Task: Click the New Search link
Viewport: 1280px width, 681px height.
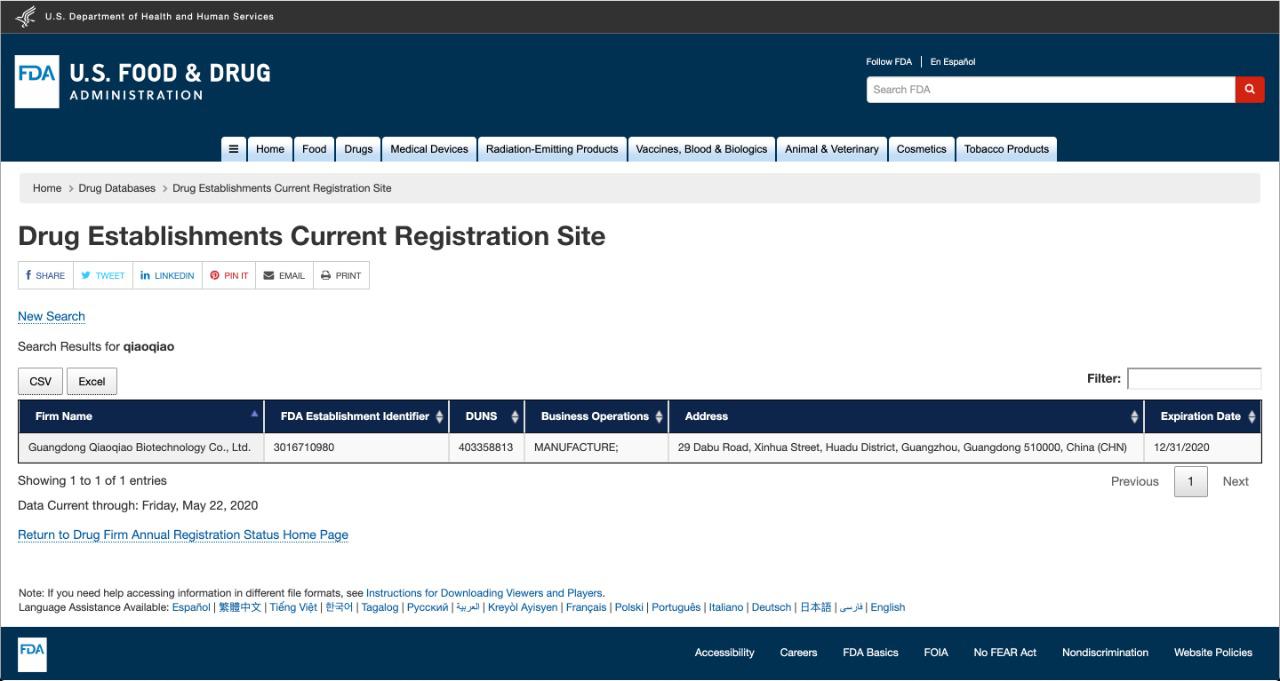Action: (51, 316)
